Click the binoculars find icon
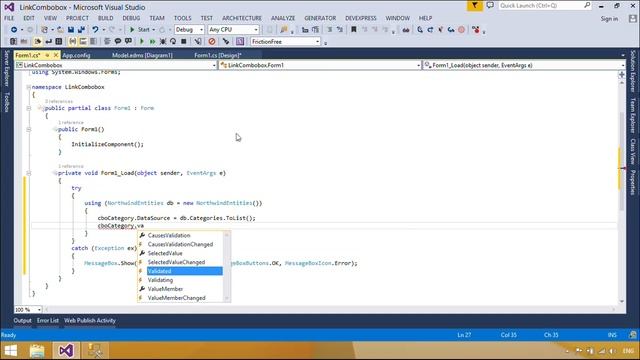 point(406,30)
